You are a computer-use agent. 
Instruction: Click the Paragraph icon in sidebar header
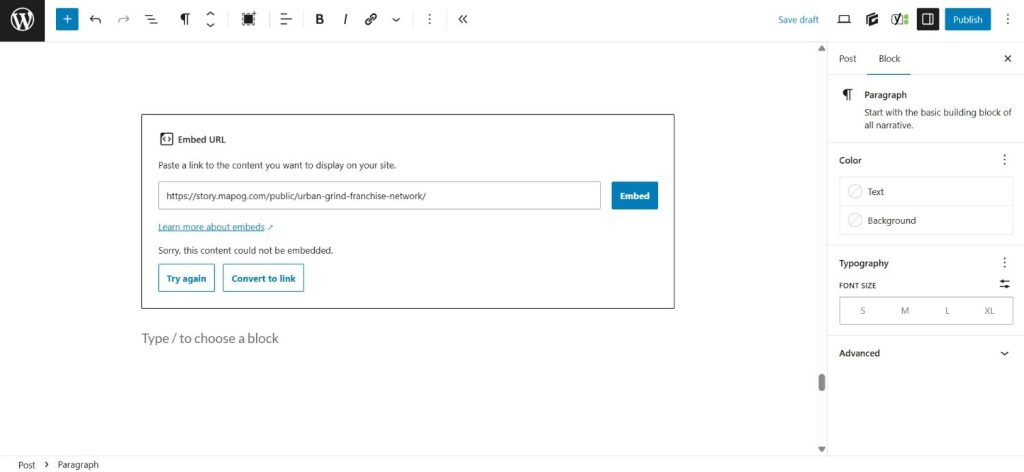[x=847, y=95]
